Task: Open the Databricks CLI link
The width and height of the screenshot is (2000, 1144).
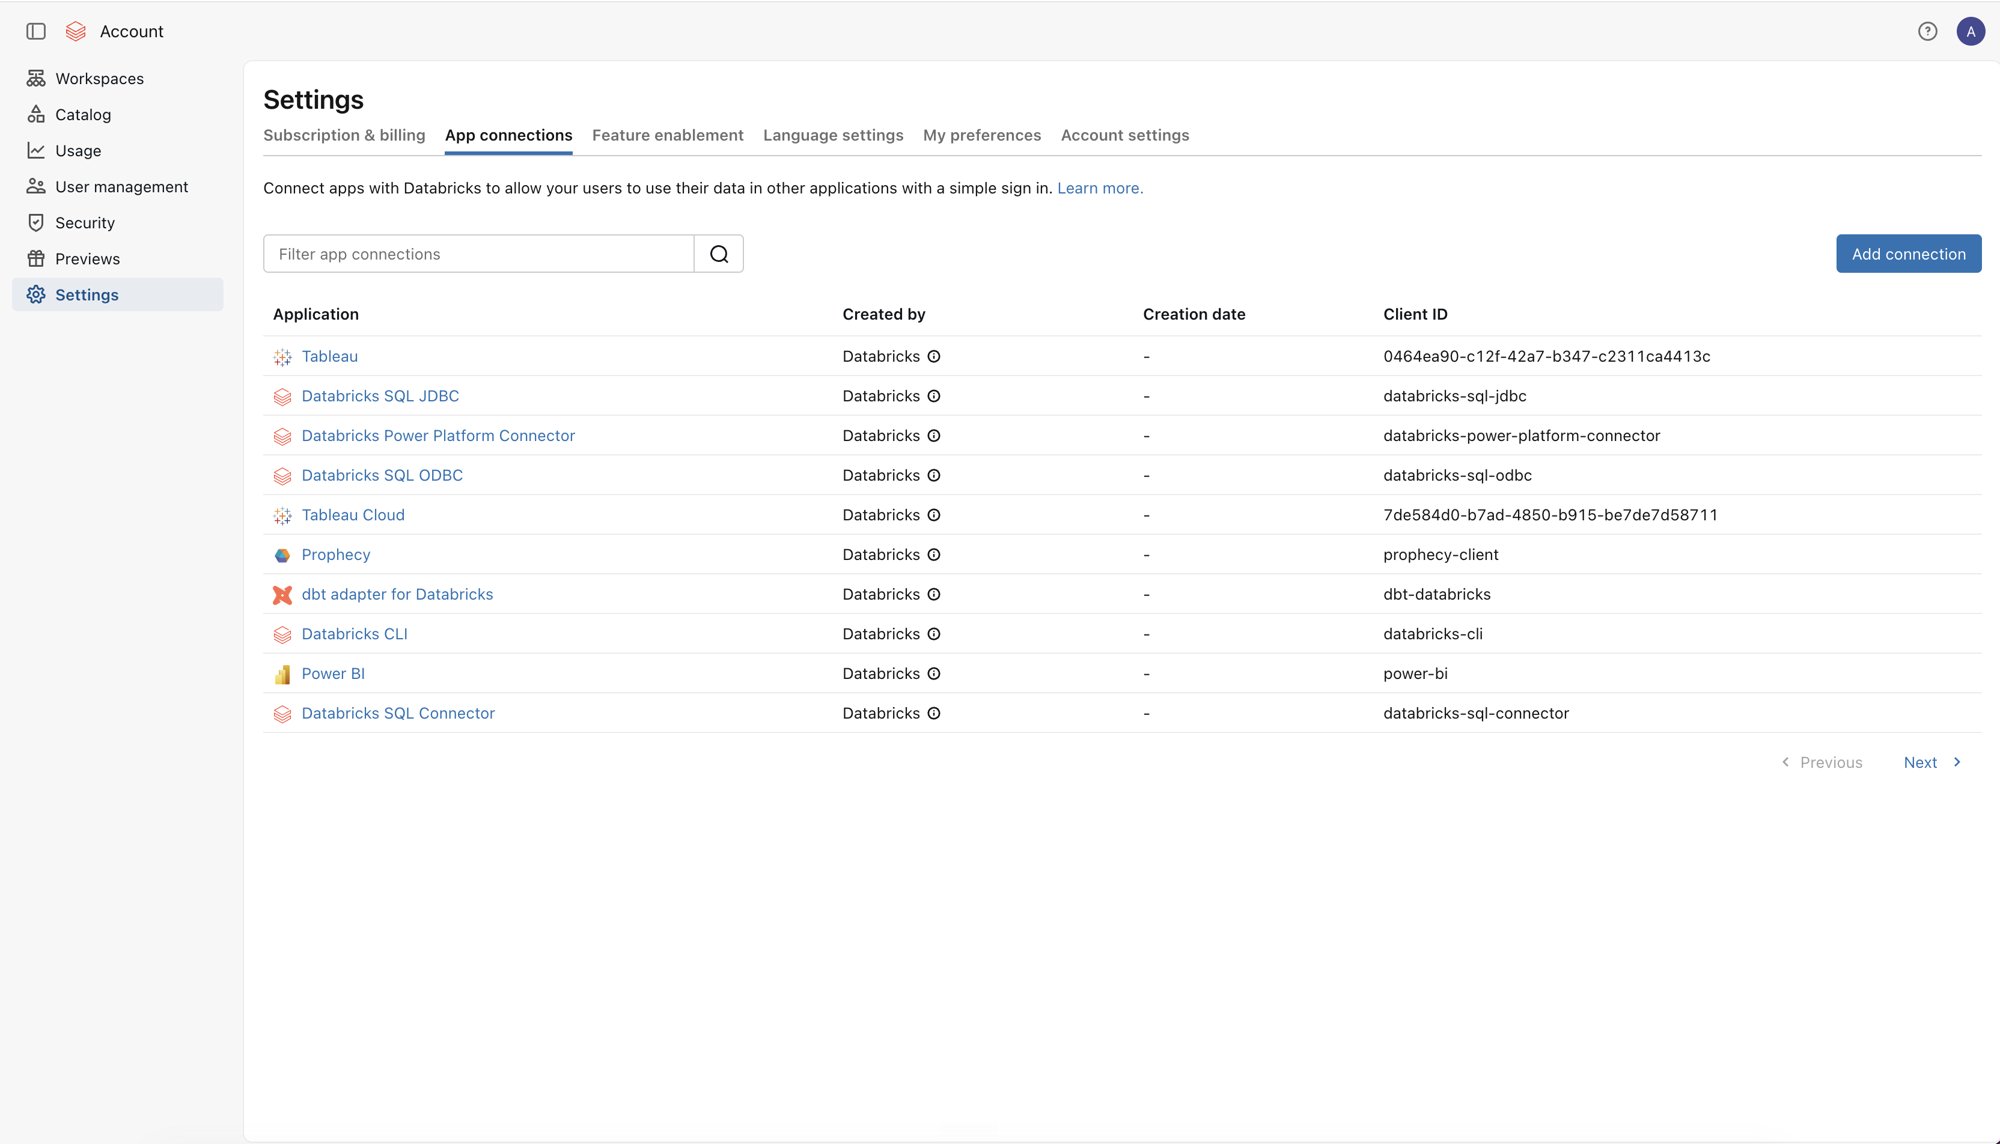Action: (355, 634)
